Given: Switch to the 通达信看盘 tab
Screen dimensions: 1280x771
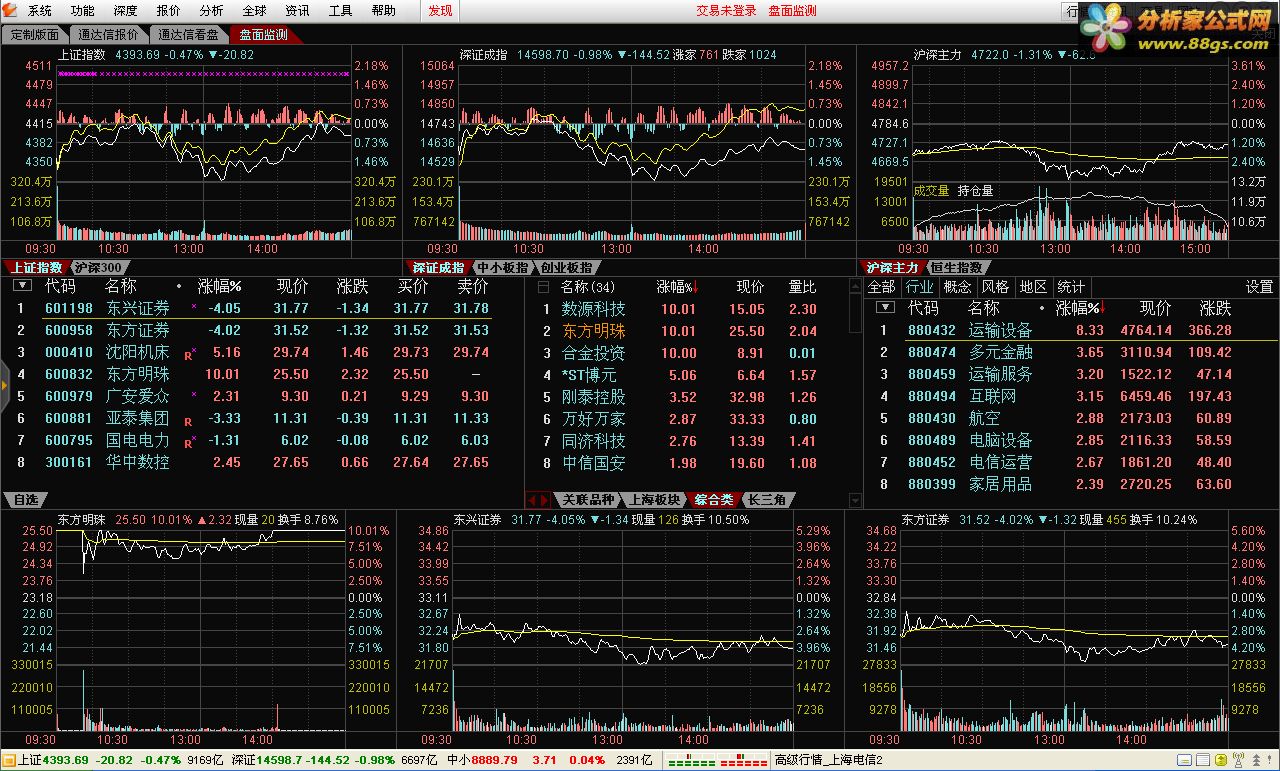Looking at the screenshot, I should point(188,35).
